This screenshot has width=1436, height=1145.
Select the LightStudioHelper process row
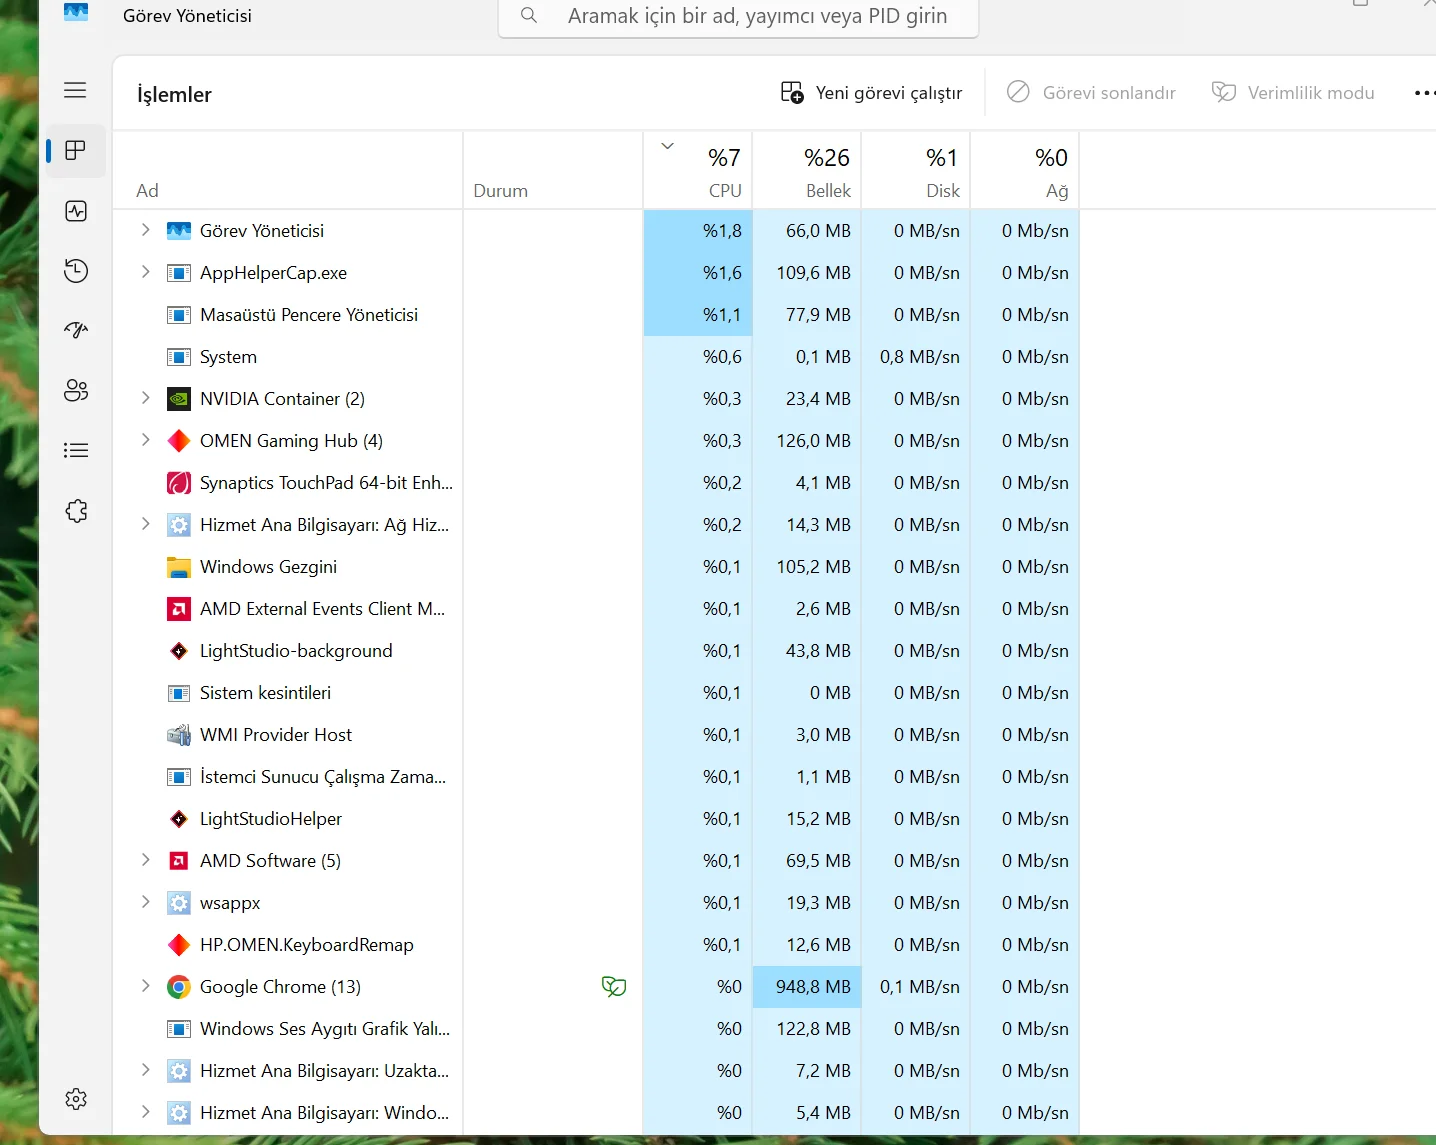pos(596,819)
